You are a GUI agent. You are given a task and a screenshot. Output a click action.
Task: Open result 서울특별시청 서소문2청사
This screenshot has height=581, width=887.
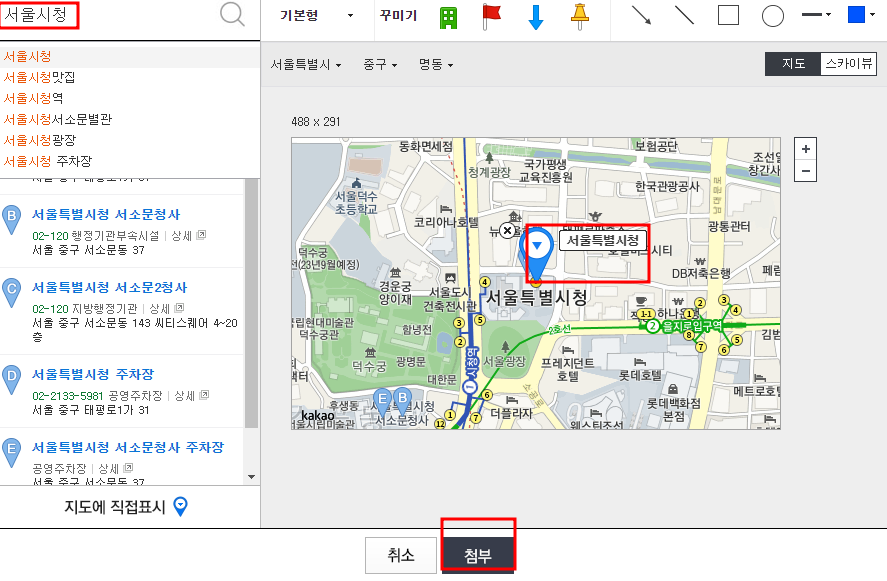pos(110,288)
